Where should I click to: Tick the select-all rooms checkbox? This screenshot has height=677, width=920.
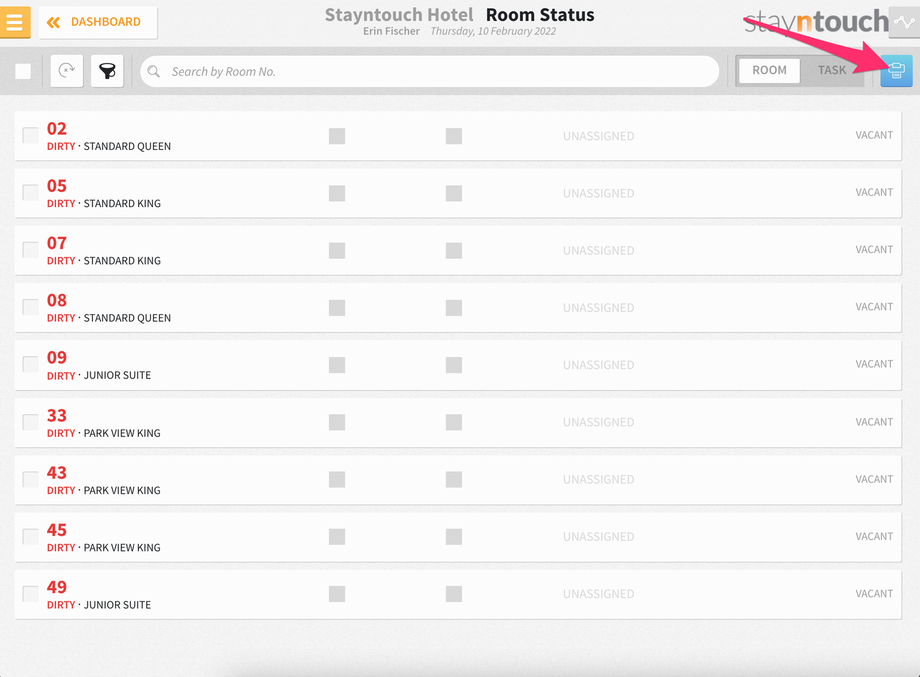pos(23,72)
